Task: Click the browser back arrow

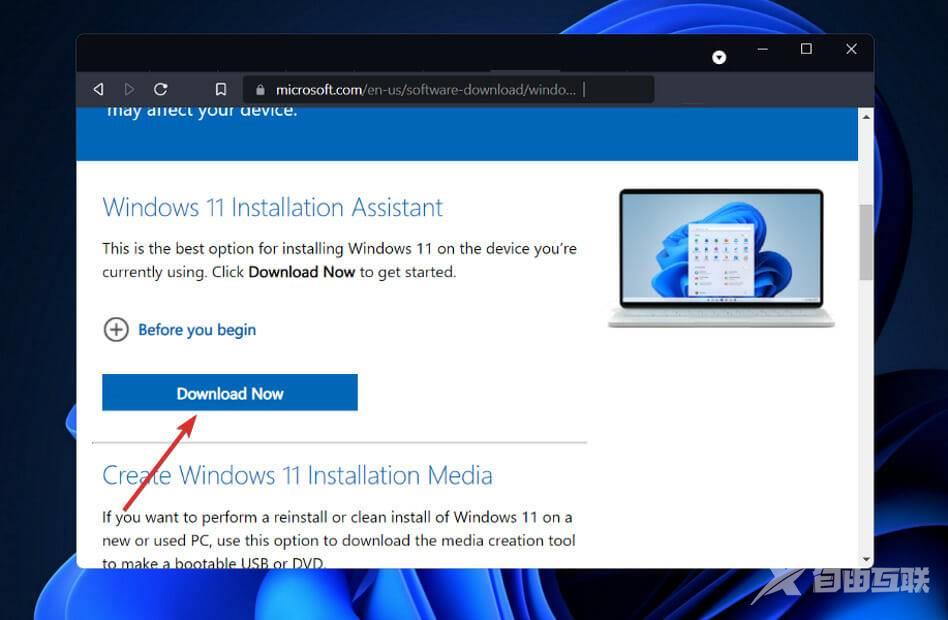Action: tap(97, 89)
